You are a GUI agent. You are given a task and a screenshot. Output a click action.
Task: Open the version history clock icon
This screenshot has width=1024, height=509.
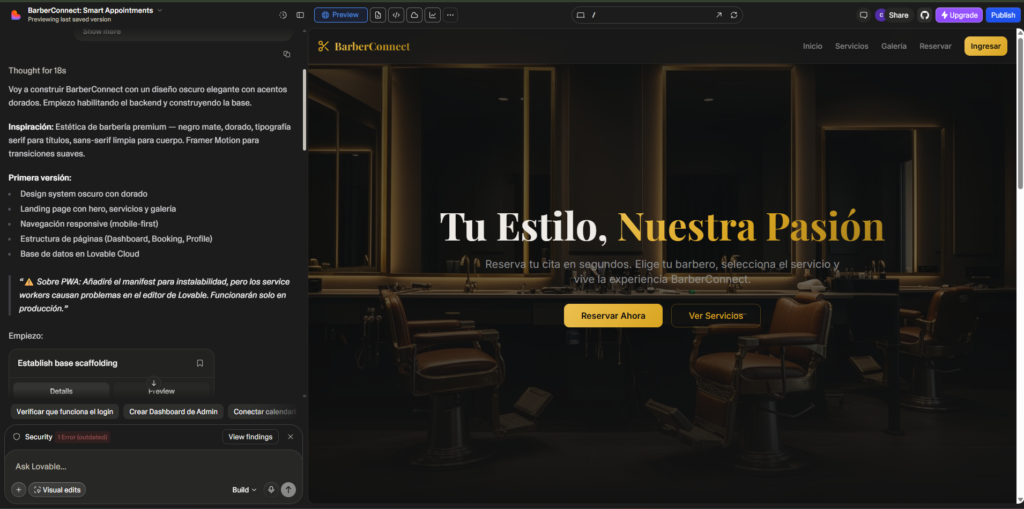point(283,14)
